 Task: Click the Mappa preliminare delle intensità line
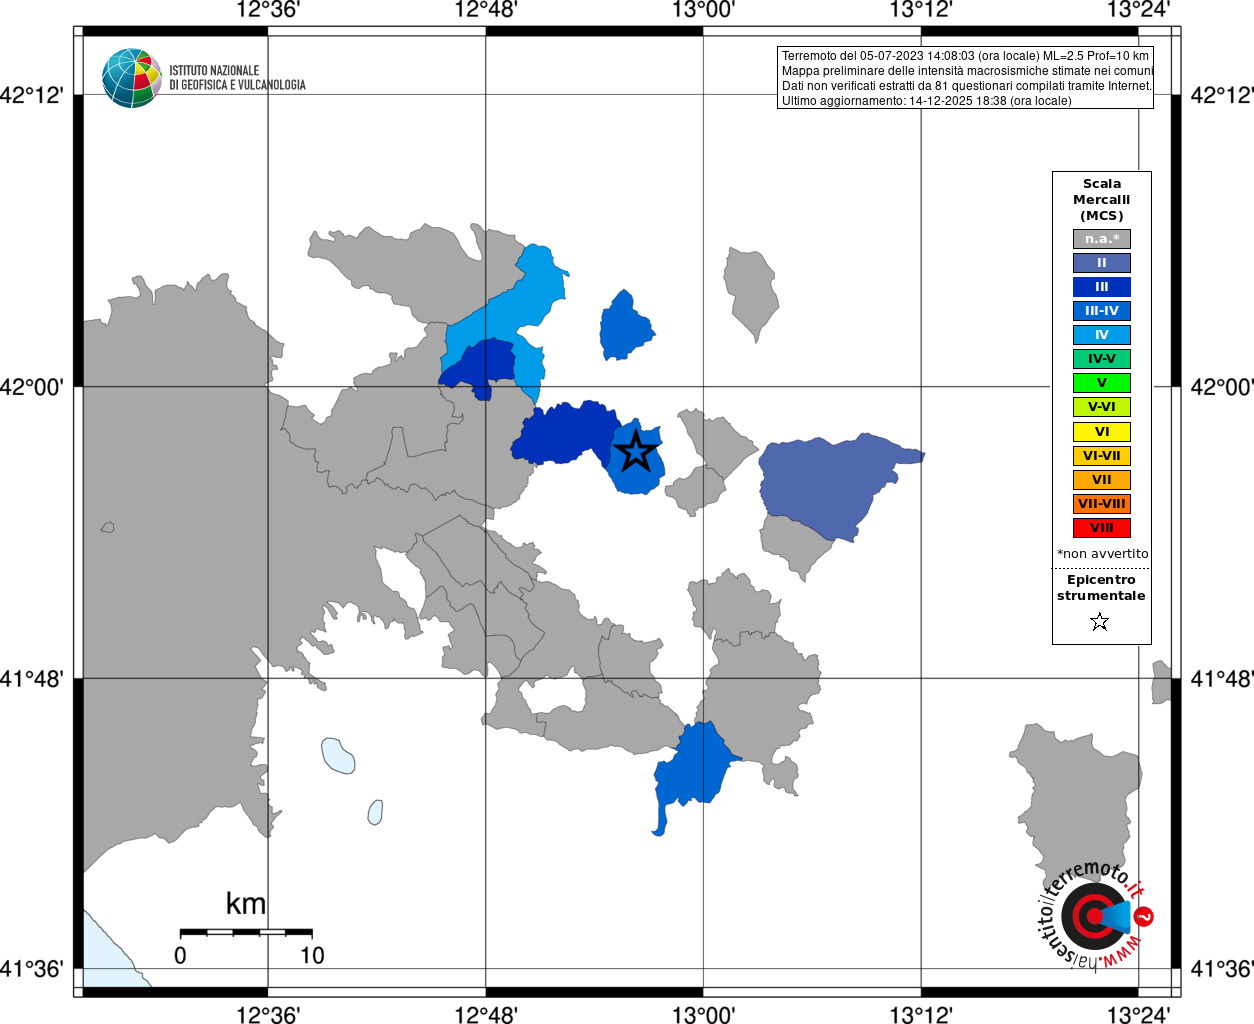pyautogui.click(x=967, y=71)
